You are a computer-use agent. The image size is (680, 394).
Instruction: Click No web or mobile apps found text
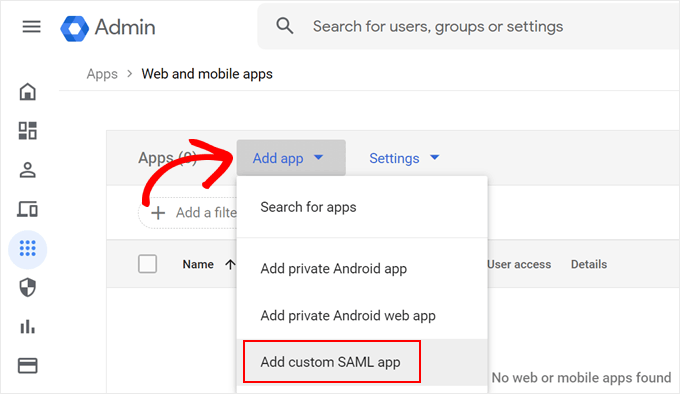(581, 378)
